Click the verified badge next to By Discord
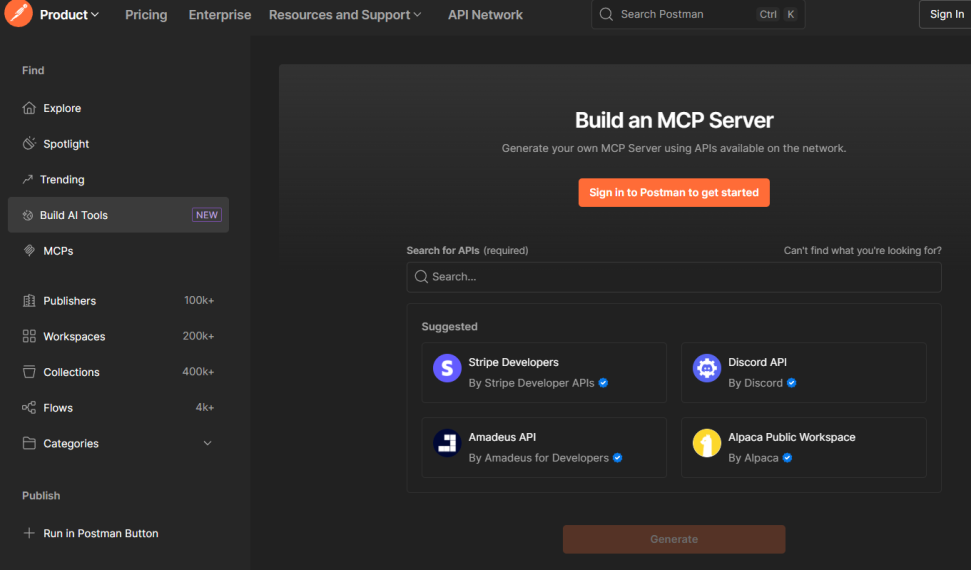Image resolution: width=971 pixels, height=570 pixels. click(x=791, y=383)
